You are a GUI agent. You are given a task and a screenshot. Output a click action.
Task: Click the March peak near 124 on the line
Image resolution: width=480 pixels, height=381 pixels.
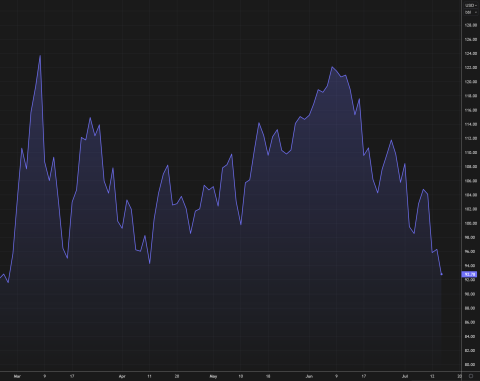[x=40, y=56]
